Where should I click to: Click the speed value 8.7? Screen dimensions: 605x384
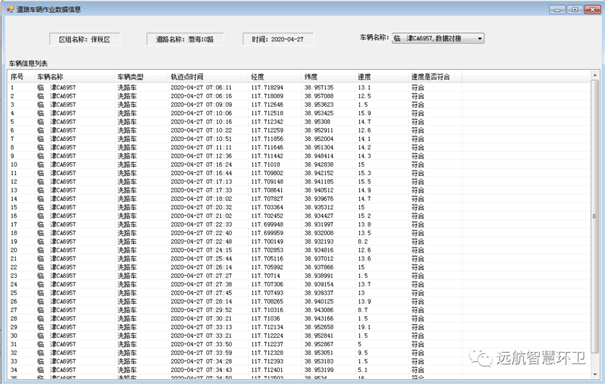[x=363, y=310]
